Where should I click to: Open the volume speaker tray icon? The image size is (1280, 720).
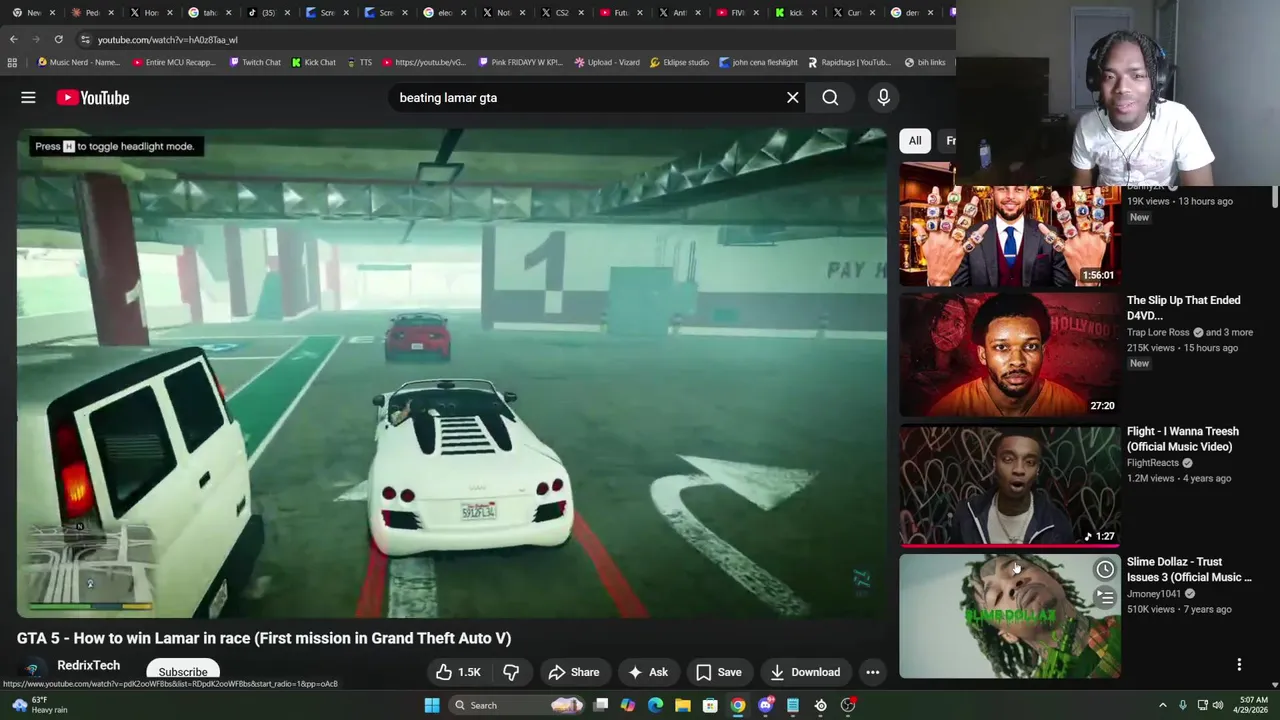coord(1218,705)
